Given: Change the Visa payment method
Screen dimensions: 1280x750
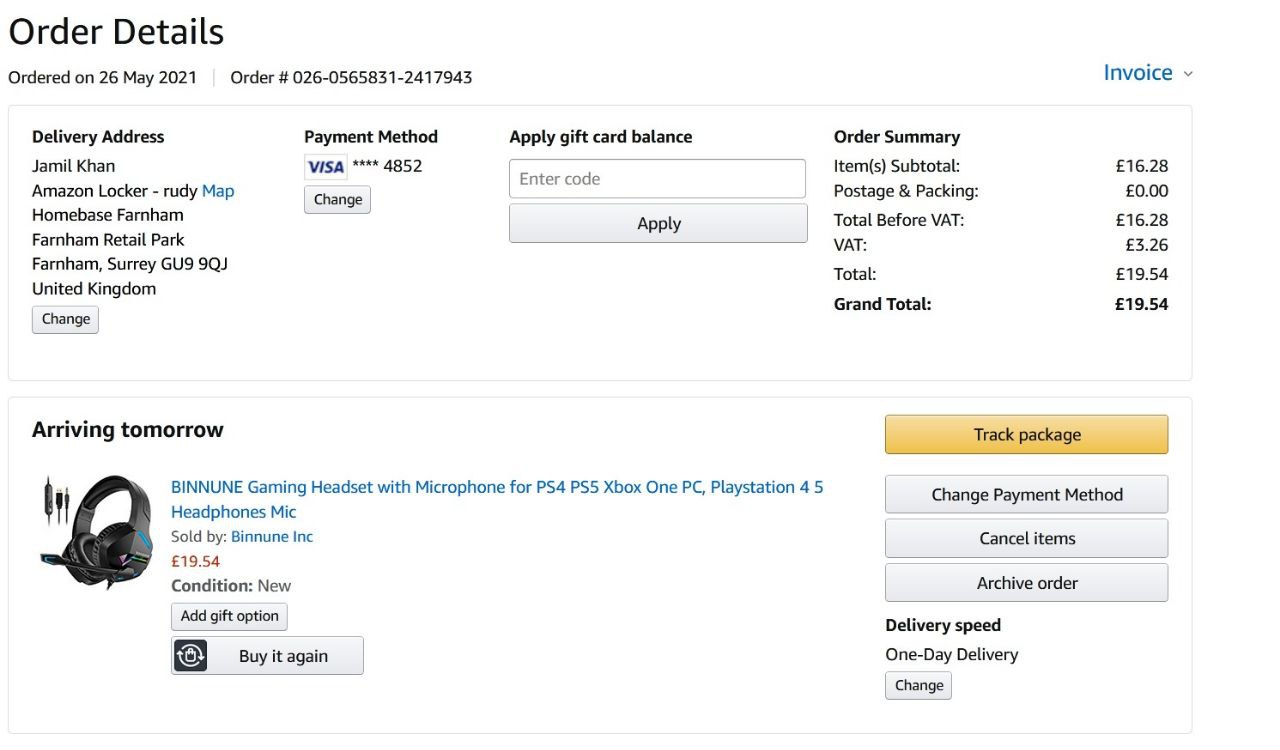Looking at the screenshot, I should 338,199.
